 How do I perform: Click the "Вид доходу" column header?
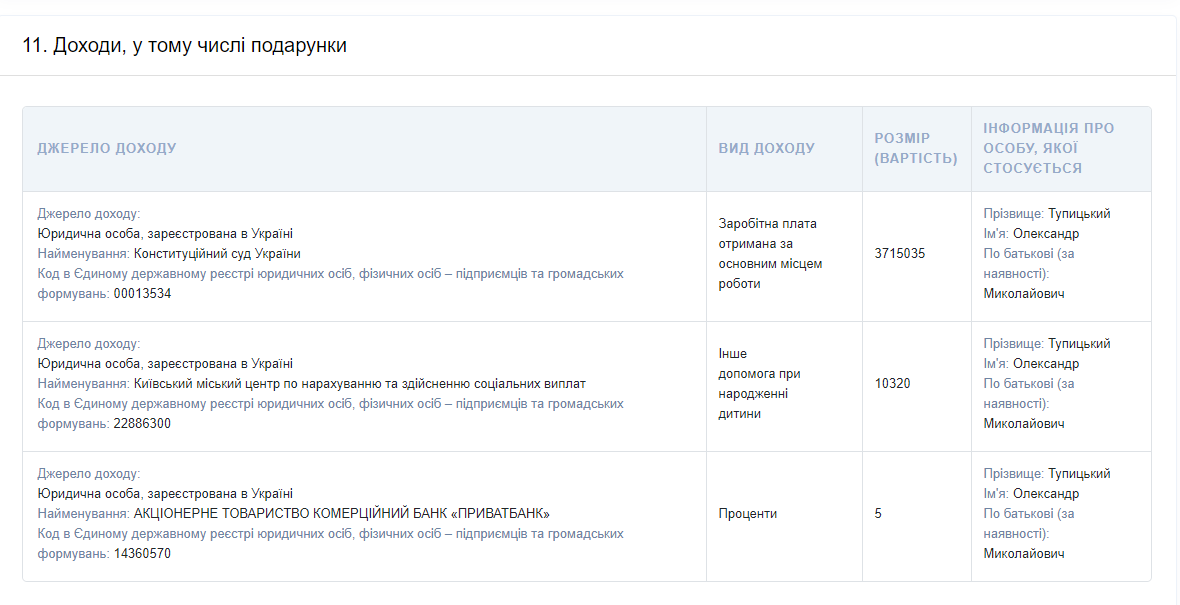(766, 148)
